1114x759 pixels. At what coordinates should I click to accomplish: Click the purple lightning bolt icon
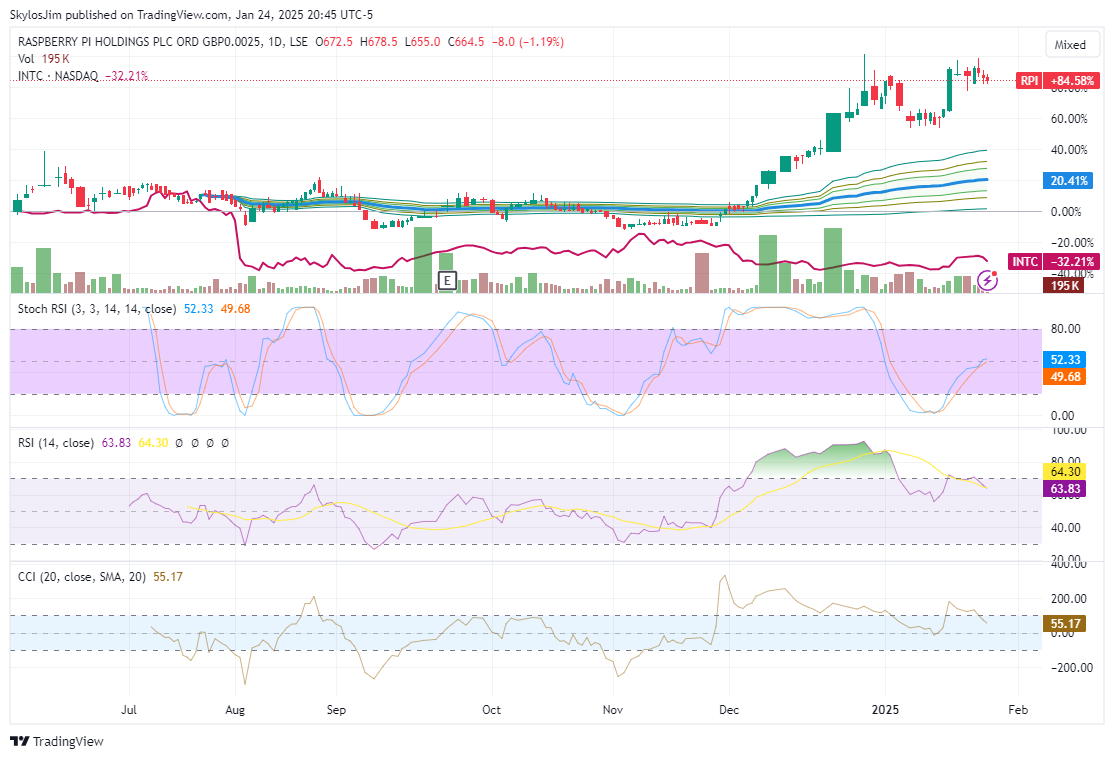(x=988, y=281)
